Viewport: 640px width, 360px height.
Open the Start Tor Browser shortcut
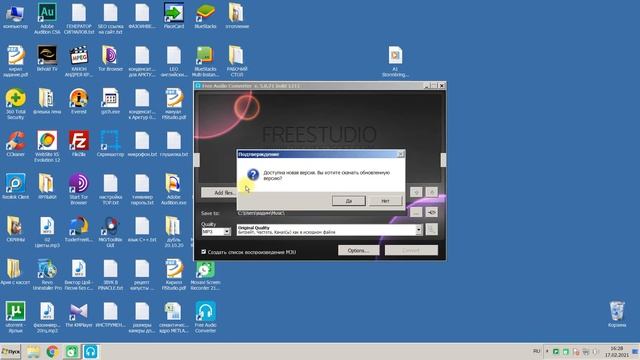click(x=78, y=189)
